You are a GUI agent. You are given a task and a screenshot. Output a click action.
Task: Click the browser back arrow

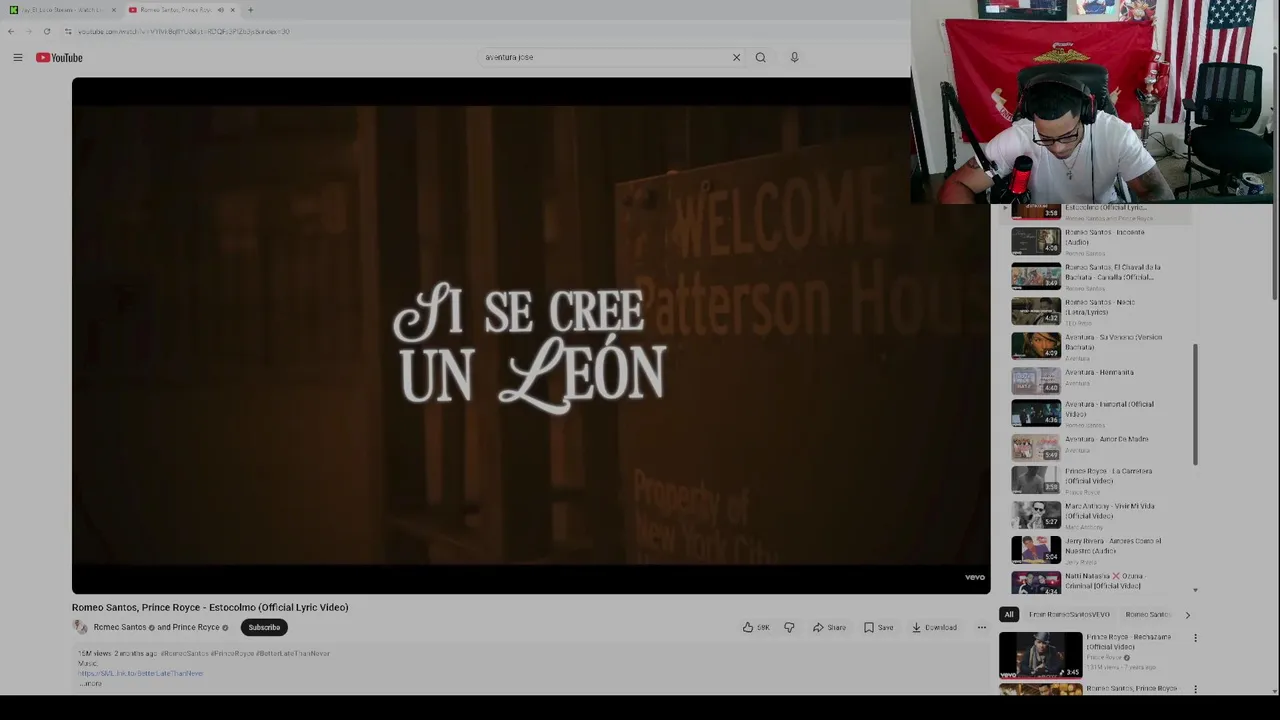pyautogui.click(x=11, y=31)
